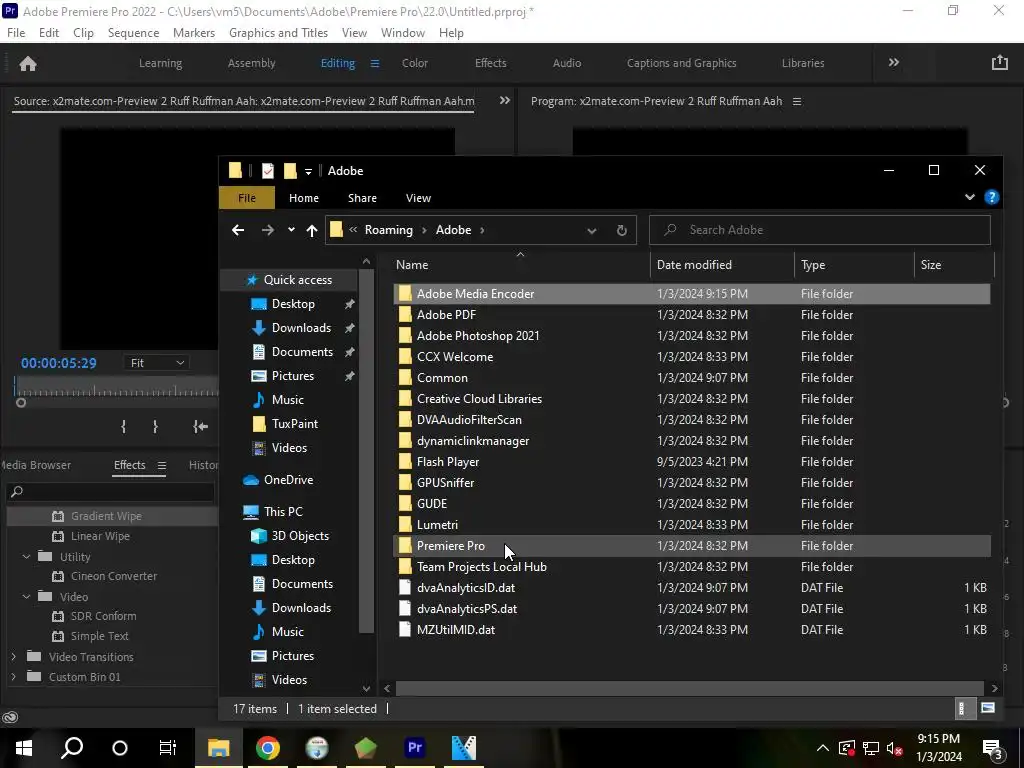
Task: Expand Video Transitions folder
Action: tap(14, 657)
